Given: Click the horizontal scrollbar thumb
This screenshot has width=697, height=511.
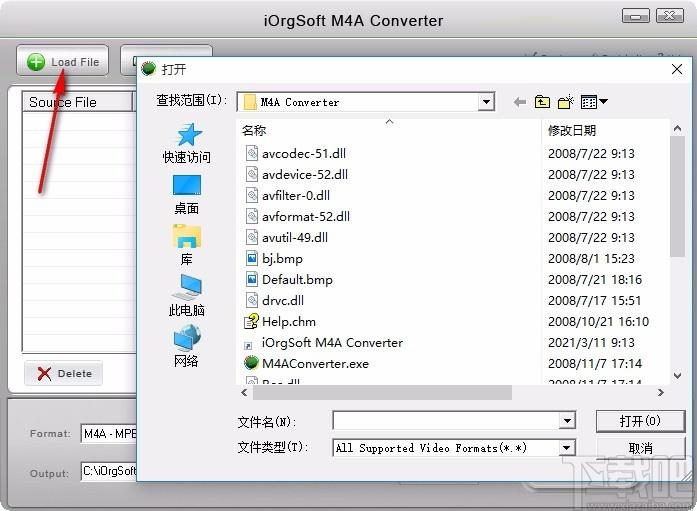Looking at the screenshot, I should (x=382, y=392).
